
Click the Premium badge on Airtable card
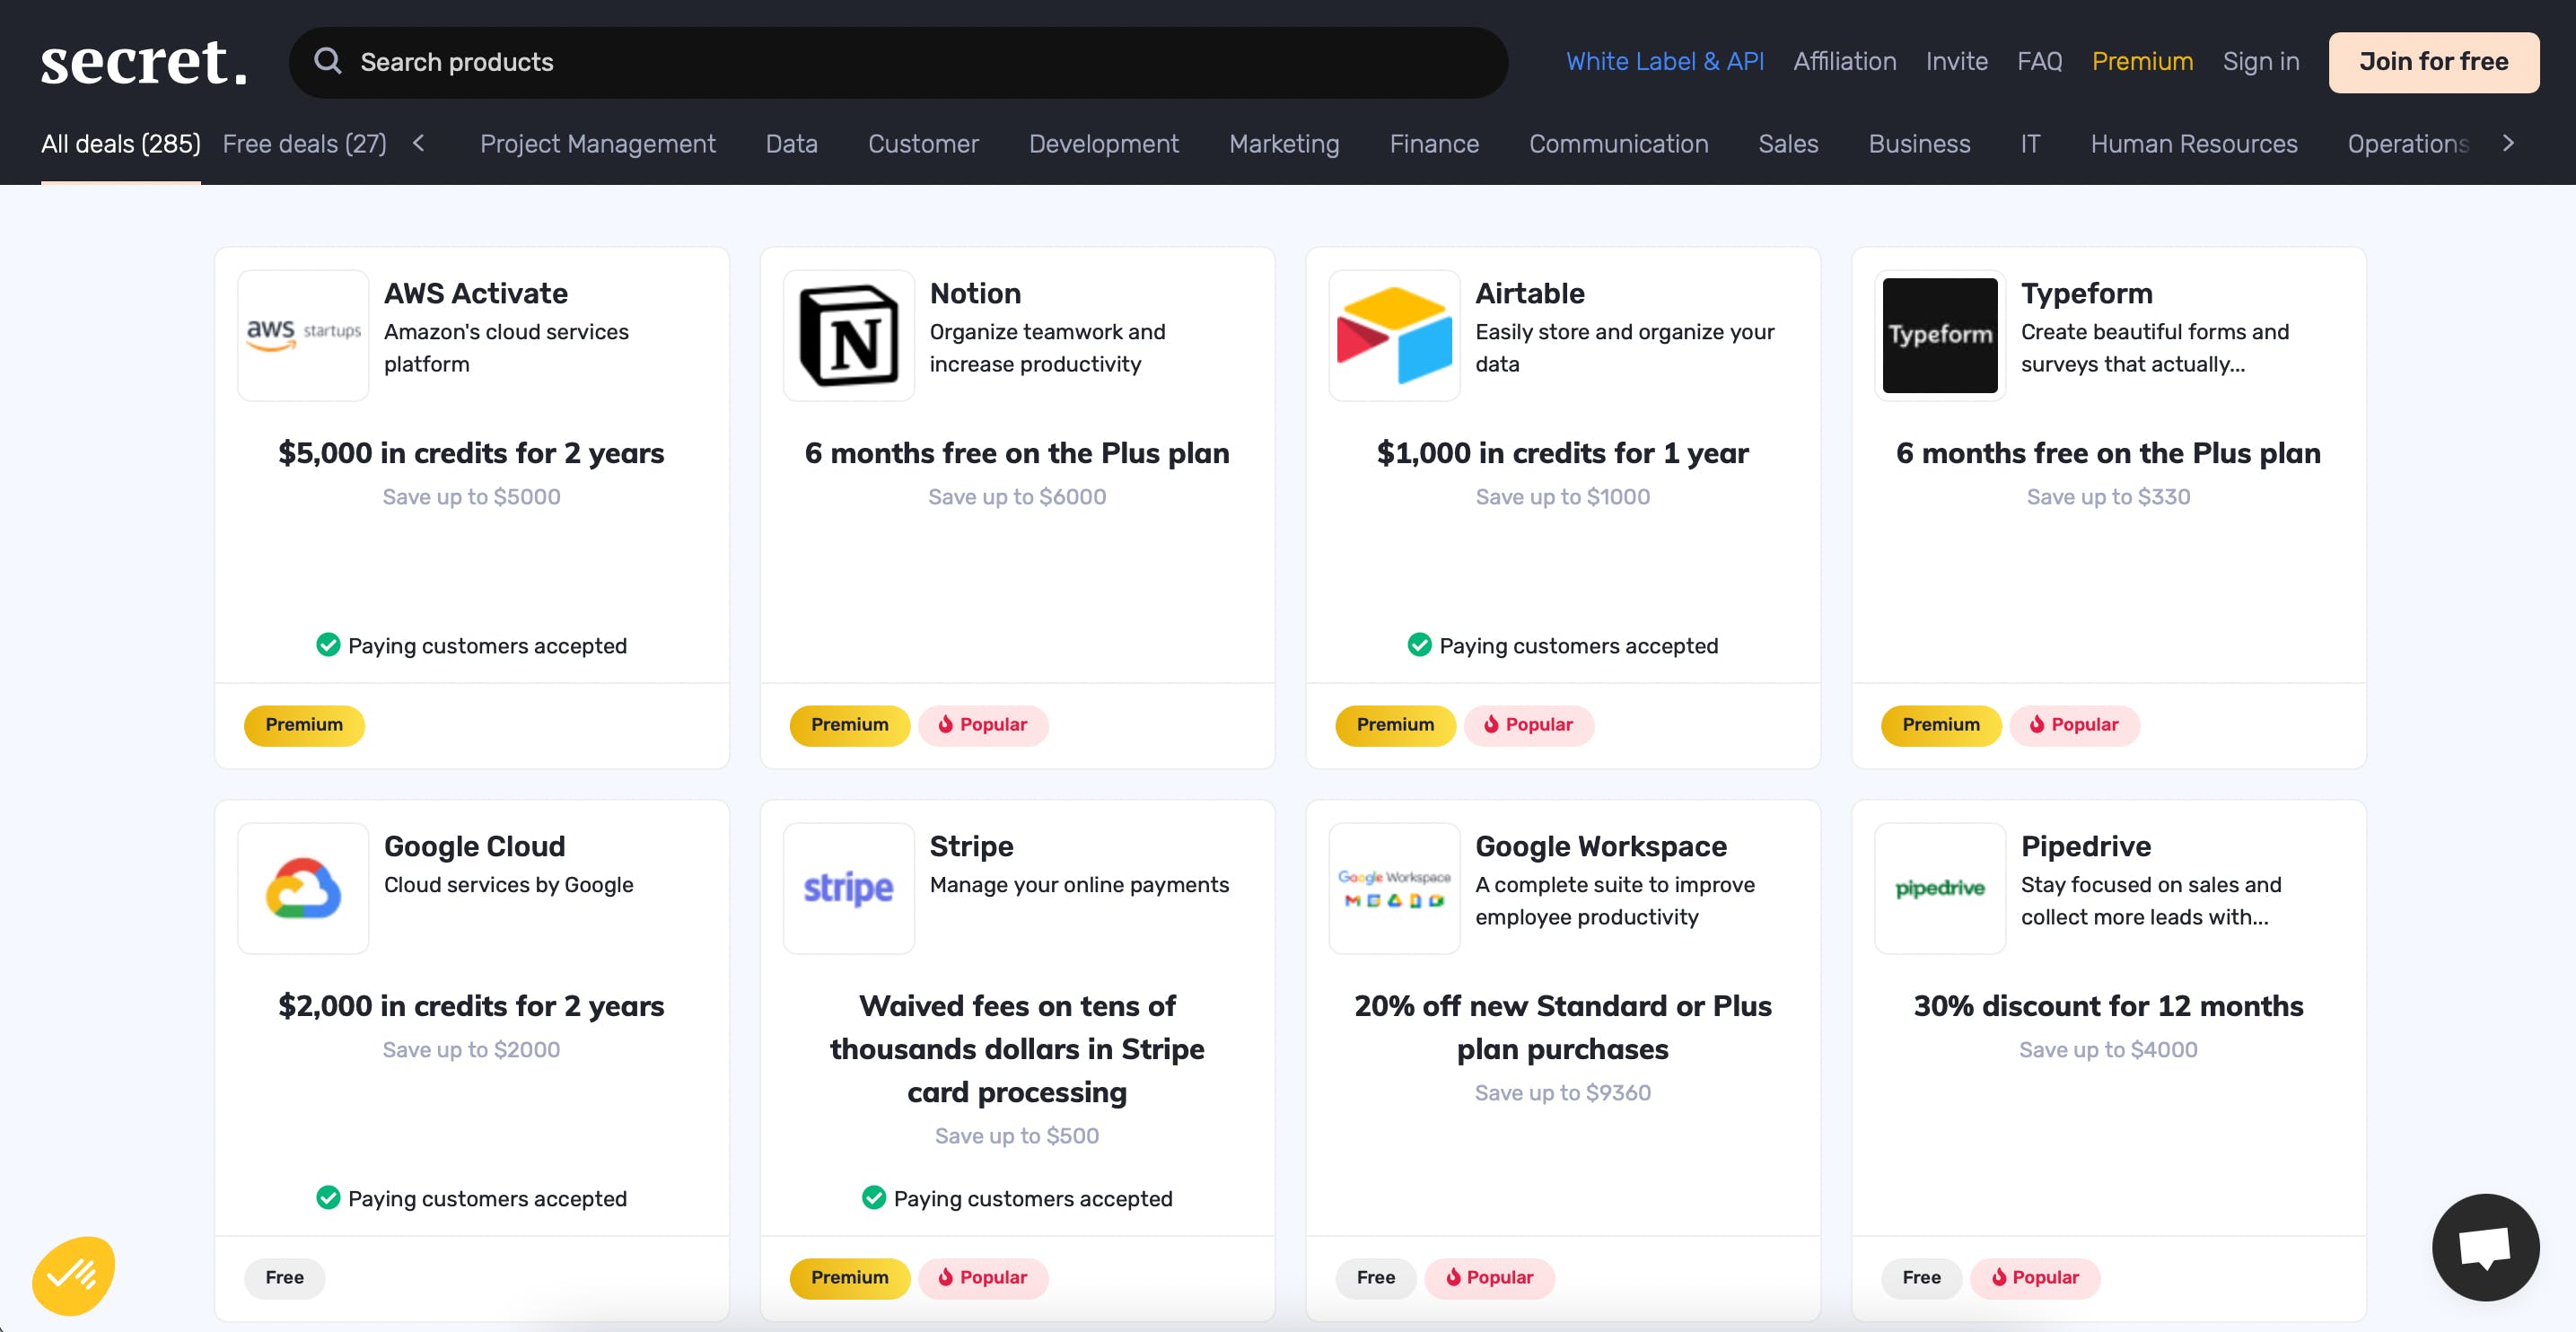(1395, 725)
